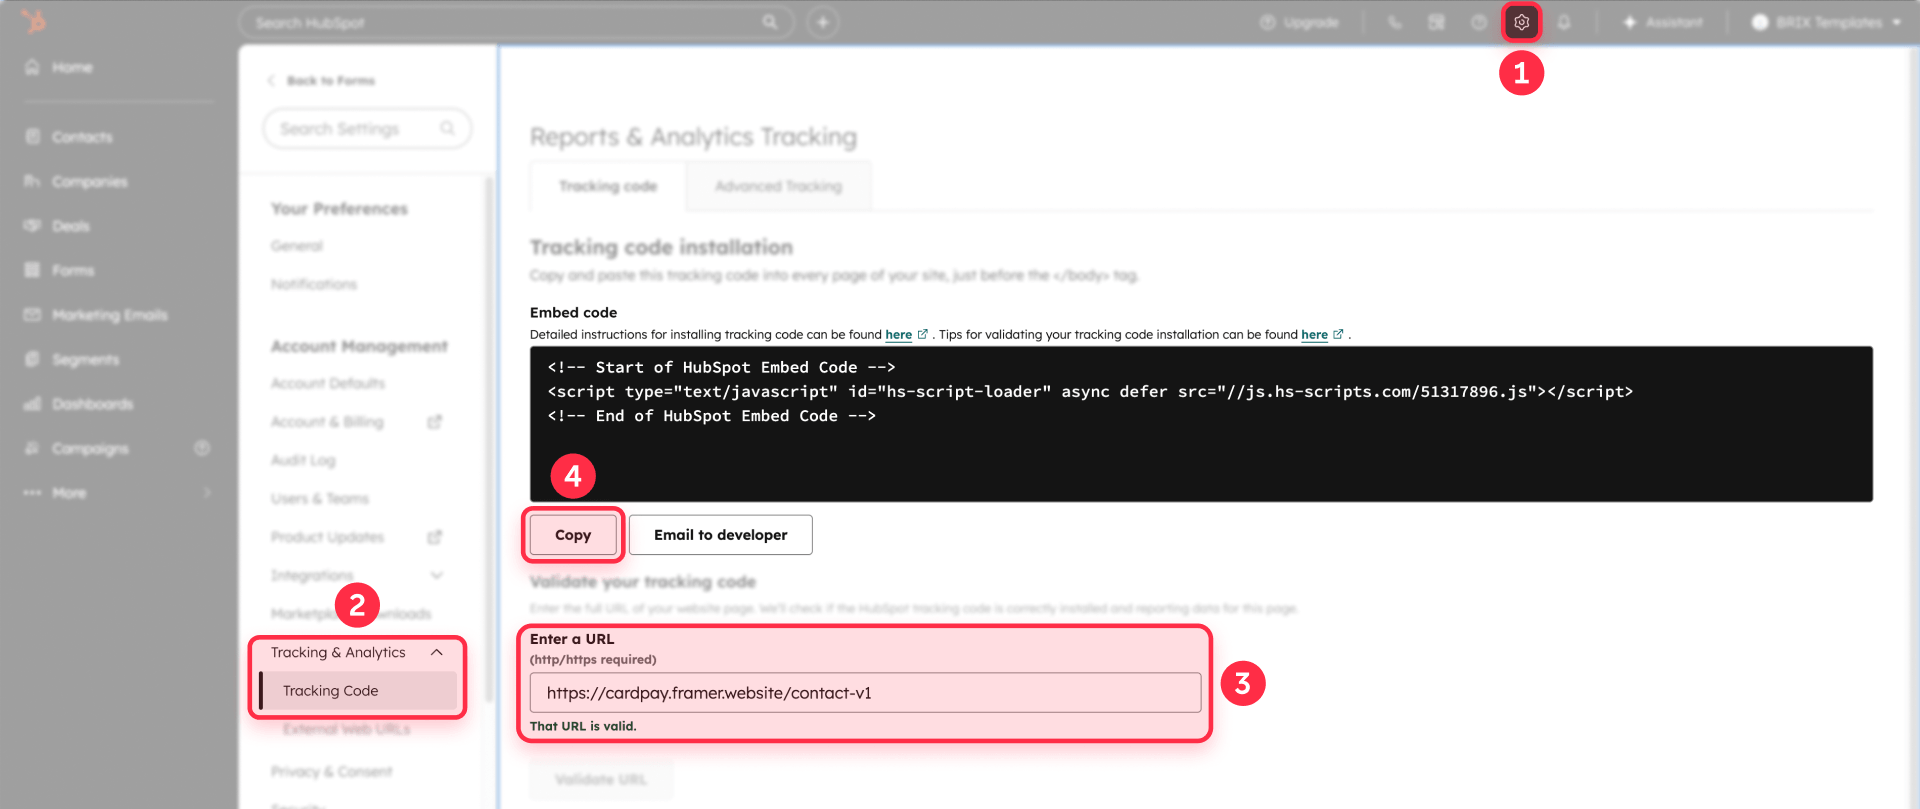The image size is (1920, 809).
Task: Open Privacy & Consent settings
Action: pos(331,772)
